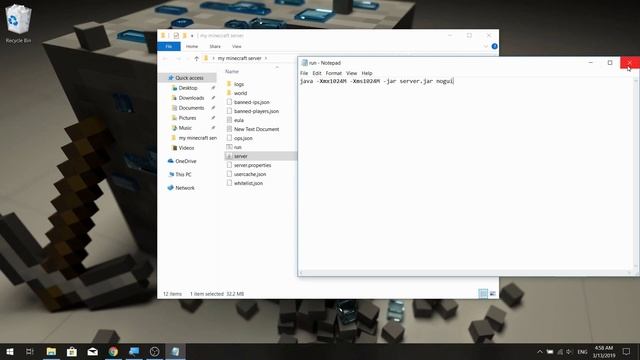
Task: Click 'my minecraft server' breadcrumb in address bar
Action: [239, 58]
